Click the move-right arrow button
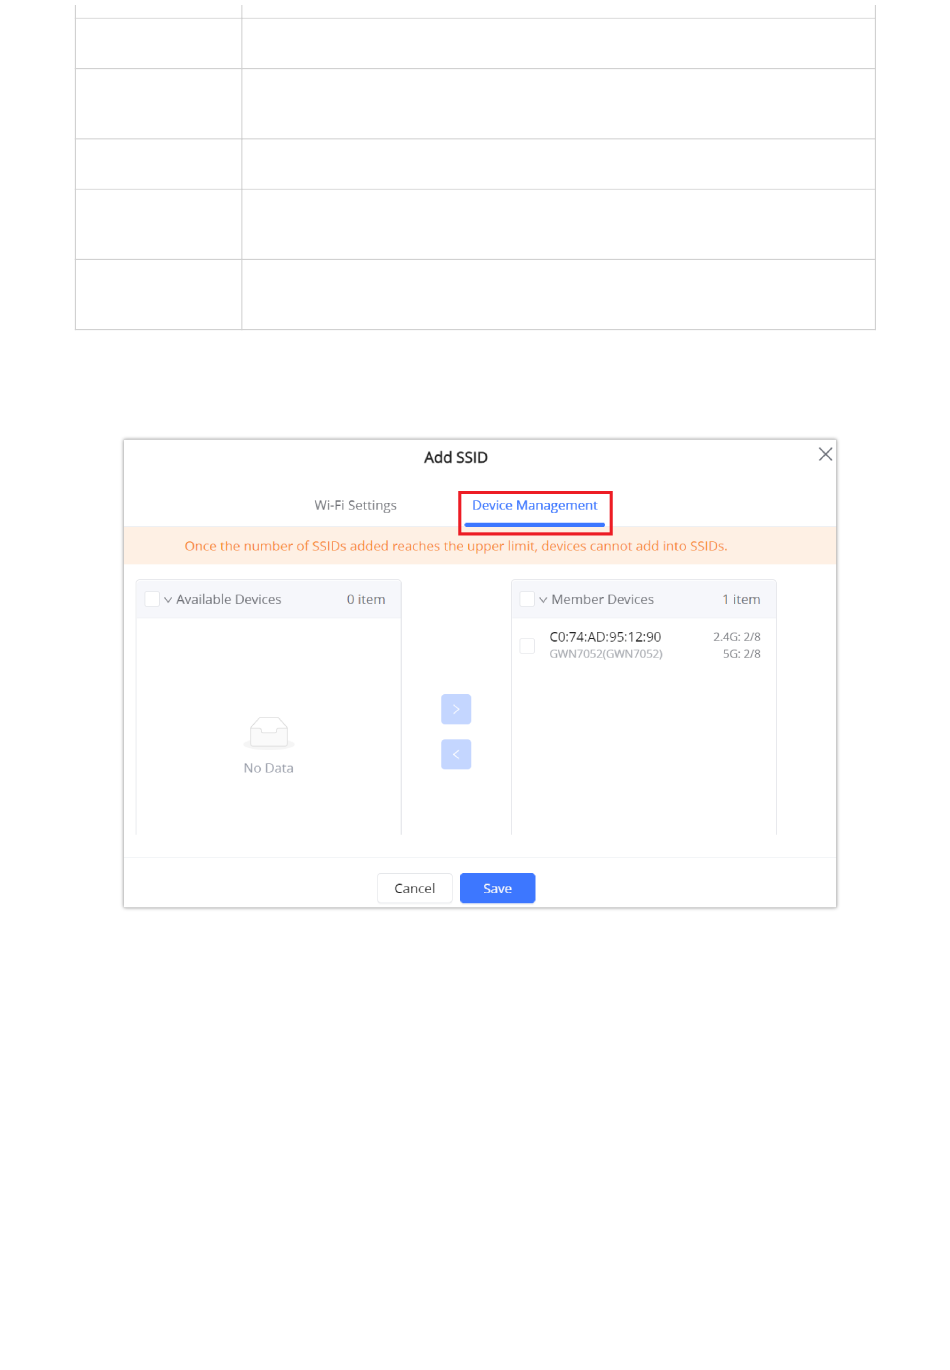Viewport: 950px width, 1370px height. pyautogui.click(x=456, y=709)
